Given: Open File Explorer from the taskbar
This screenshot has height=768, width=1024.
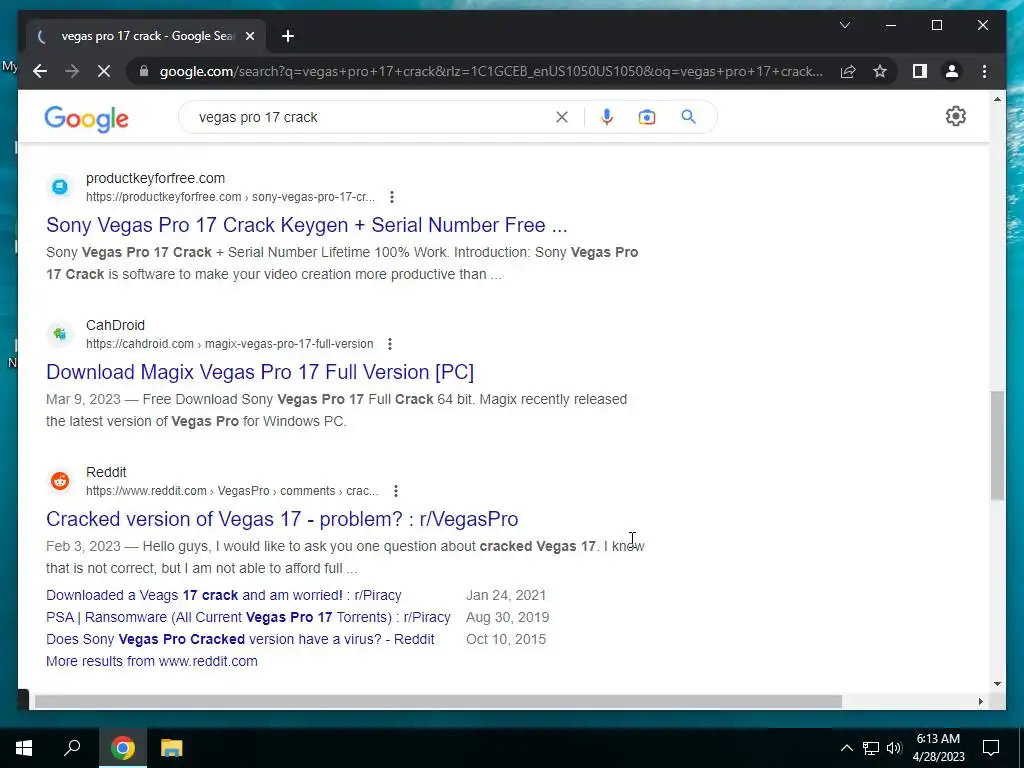Looking at the screenshot, I should coord(172,748).
